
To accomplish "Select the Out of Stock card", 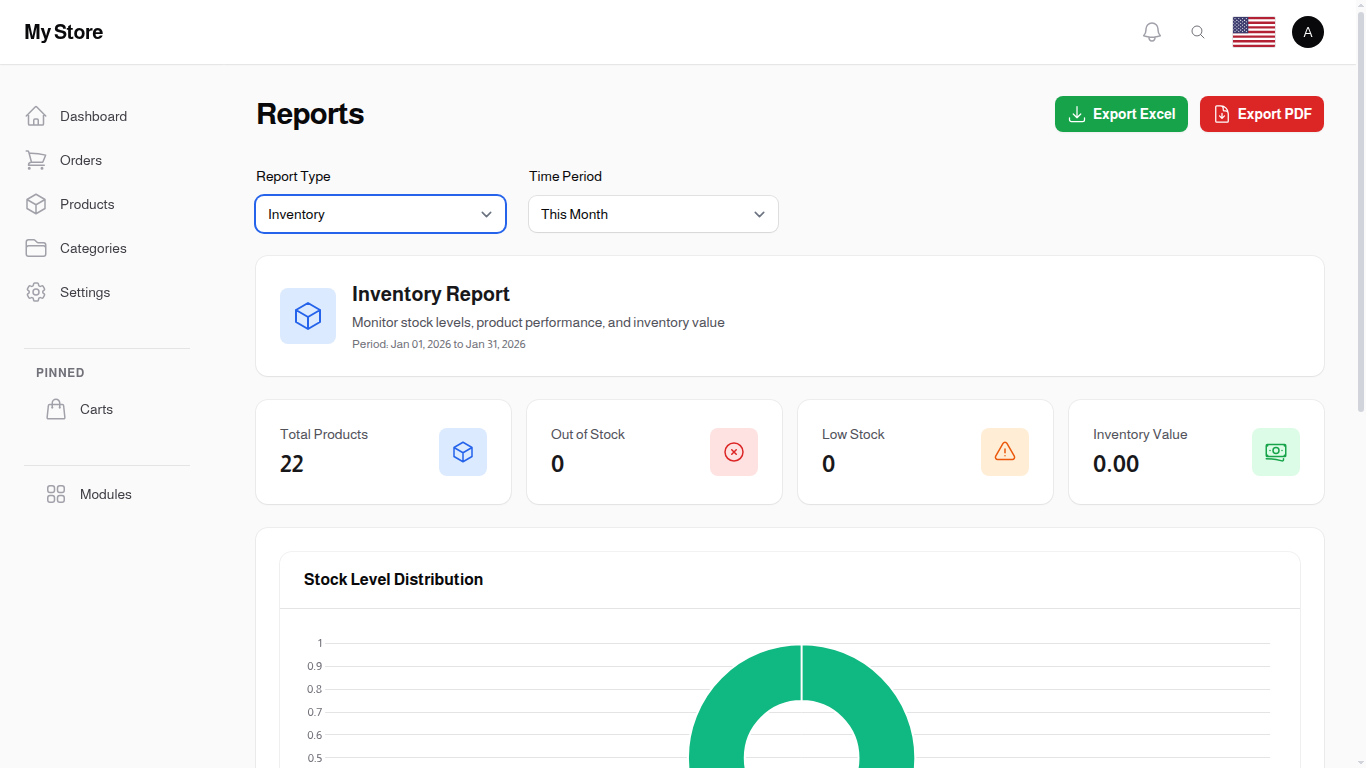I will click(653, 452).
